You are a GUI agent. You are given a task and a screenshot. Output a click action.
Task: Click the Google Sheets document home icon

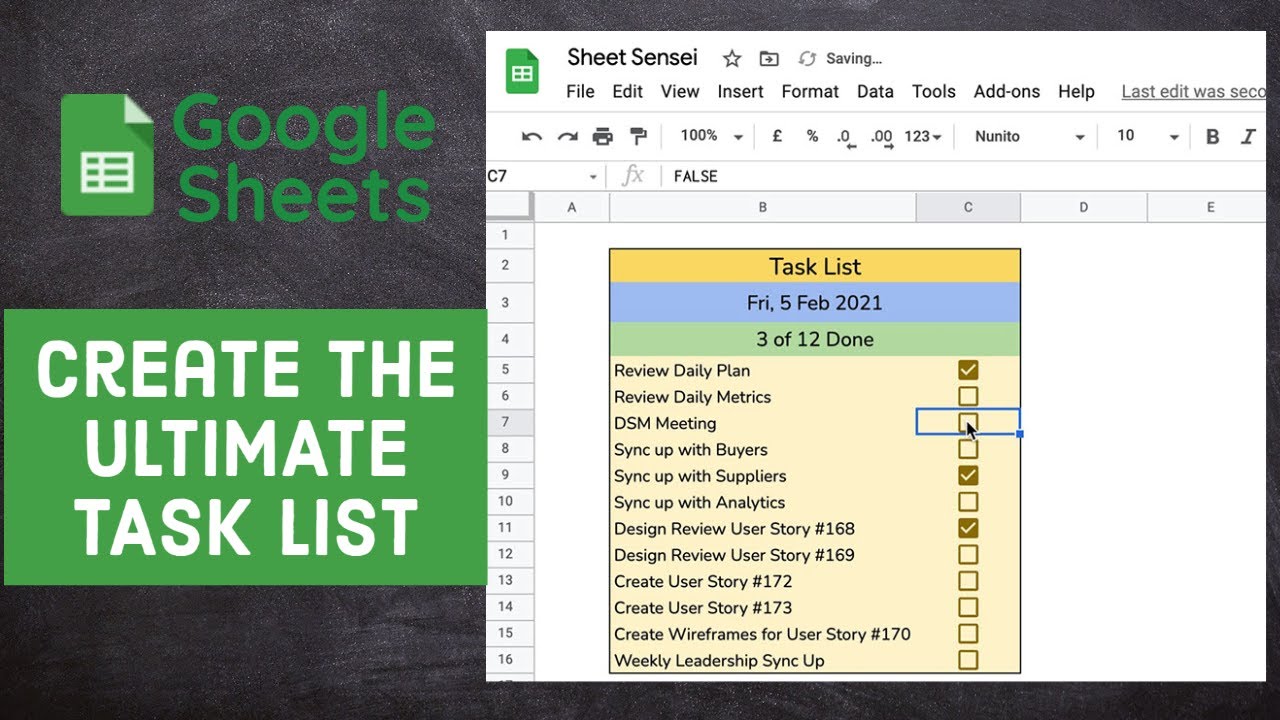click(522, 71)
